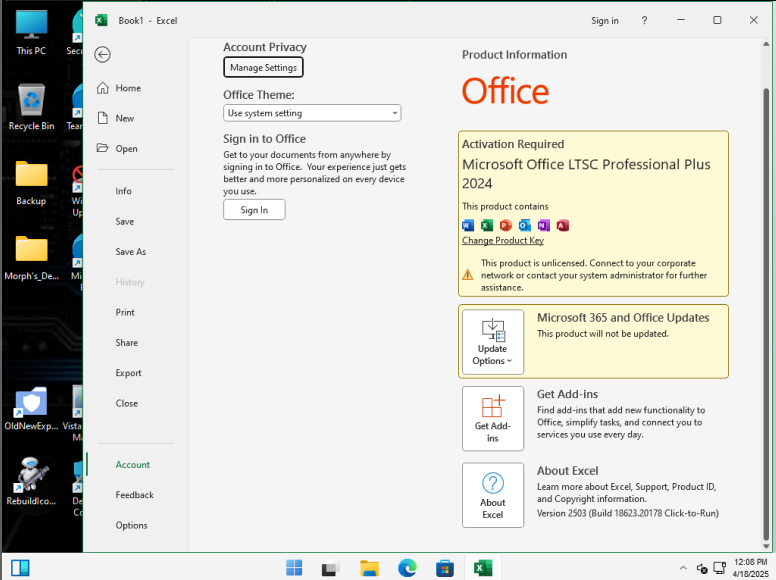Open the Print page
This screenshot has height=580, width=776.
click(125, 312)
